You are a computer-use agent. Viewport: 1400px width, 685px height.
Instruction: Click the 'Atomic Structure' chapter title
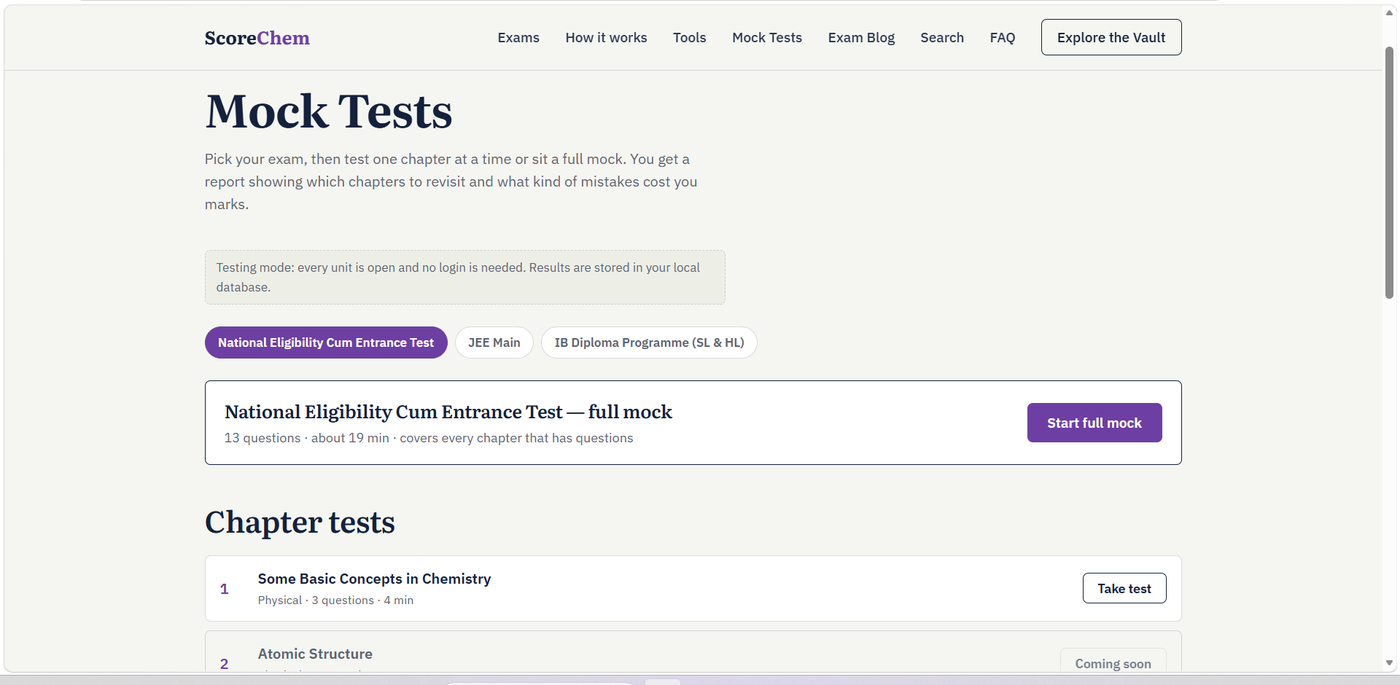point(315,654)
